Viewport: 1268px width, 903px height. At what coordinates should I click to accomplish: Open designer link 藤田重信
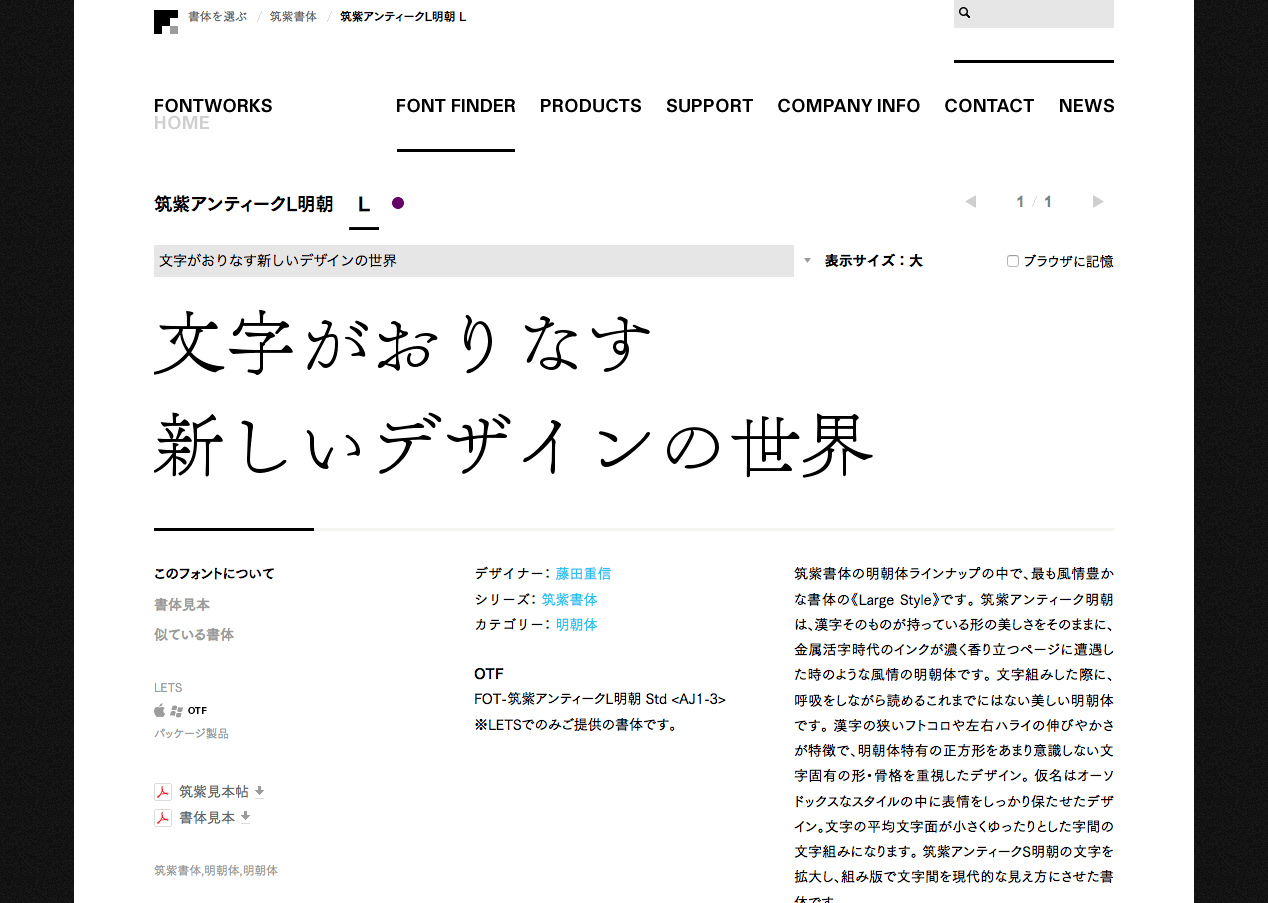(x=583, y=574)
